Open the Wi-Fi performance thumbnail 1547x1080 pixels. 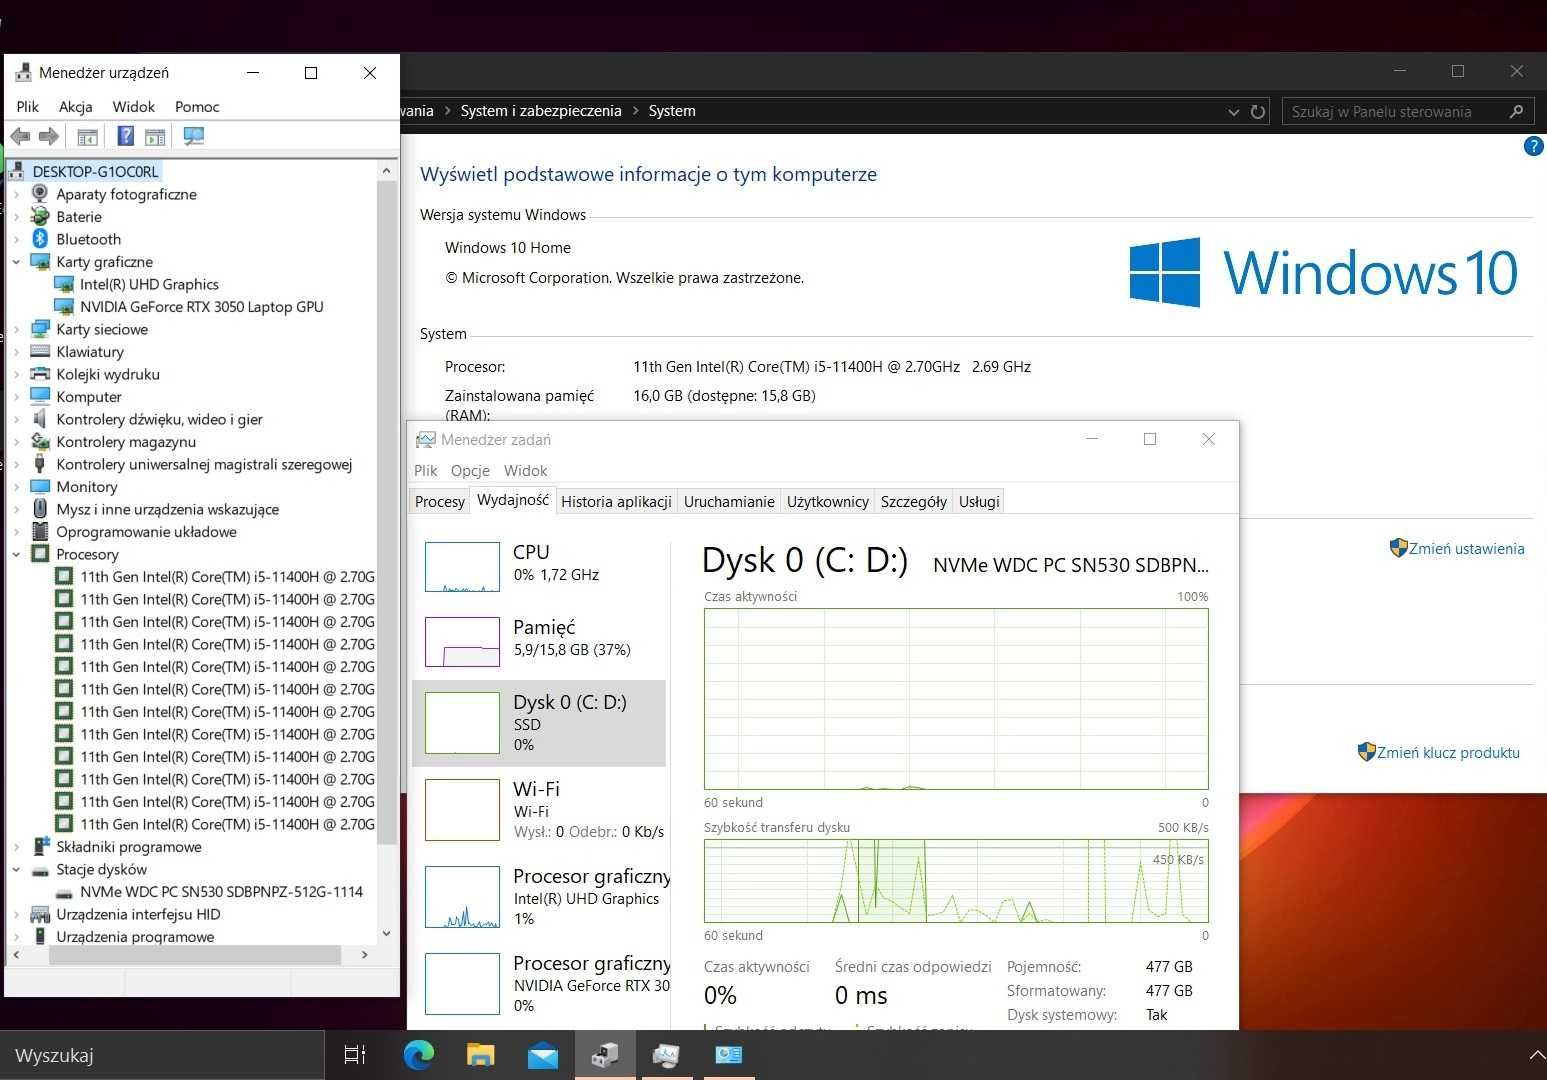tap(462, 810)
